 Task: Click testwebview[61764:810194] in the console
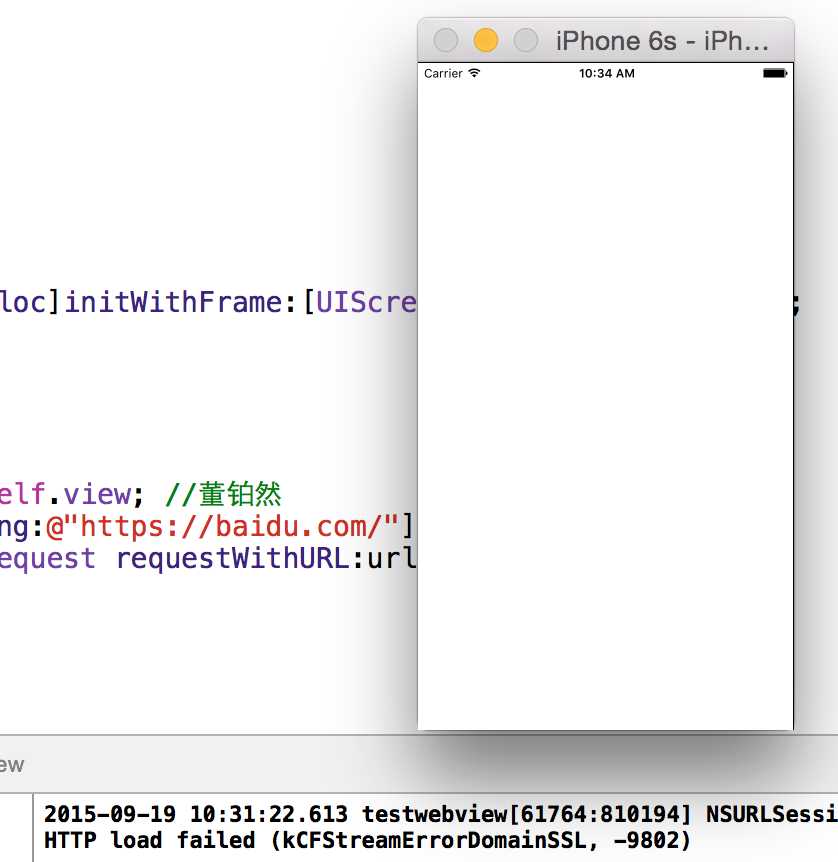pyautogui.click(x=526, y=814)
